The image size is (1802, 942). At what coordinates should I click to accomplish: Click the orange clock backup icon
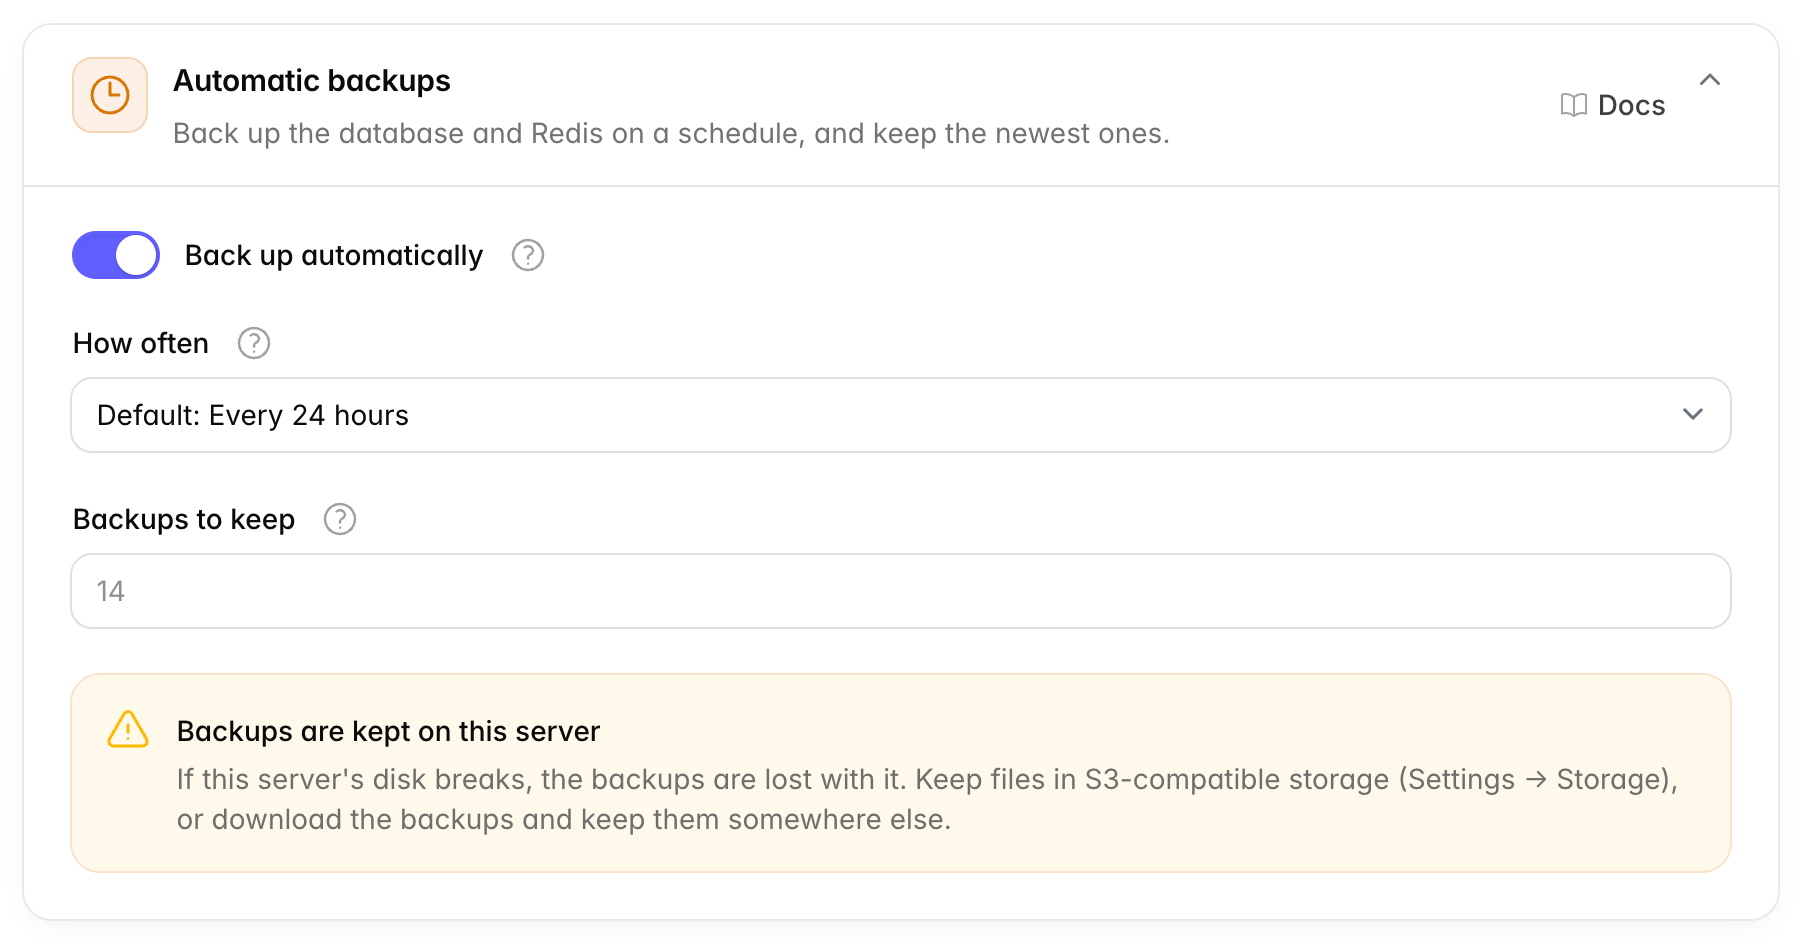pyautogui.click(x=110, y=95)
